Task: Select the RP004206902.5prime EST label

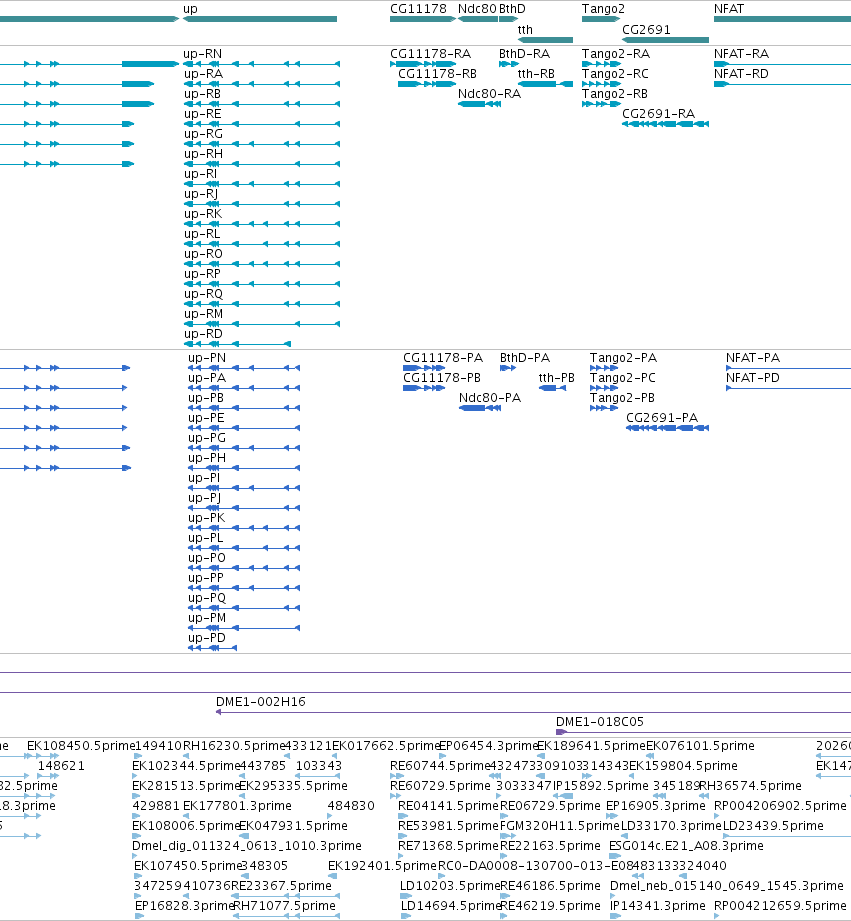Action: coord(781,805)
